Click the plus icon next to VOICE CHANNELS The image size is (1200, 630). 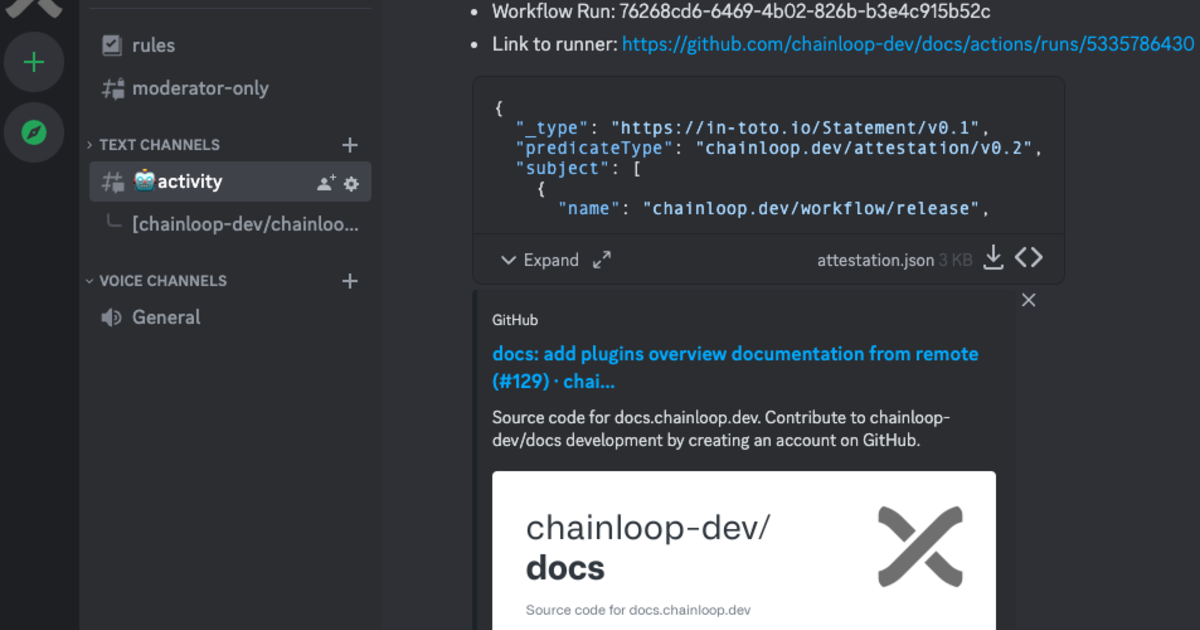click(x=350, y=281)
